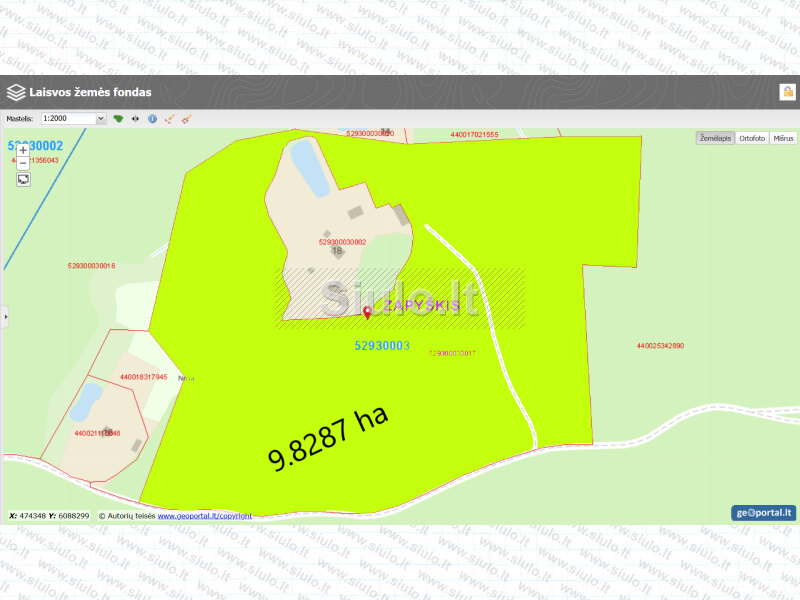800x600 pixels.
Task: Click the Laisvos žemės fondas title
Action: click(x=90, y=92)
